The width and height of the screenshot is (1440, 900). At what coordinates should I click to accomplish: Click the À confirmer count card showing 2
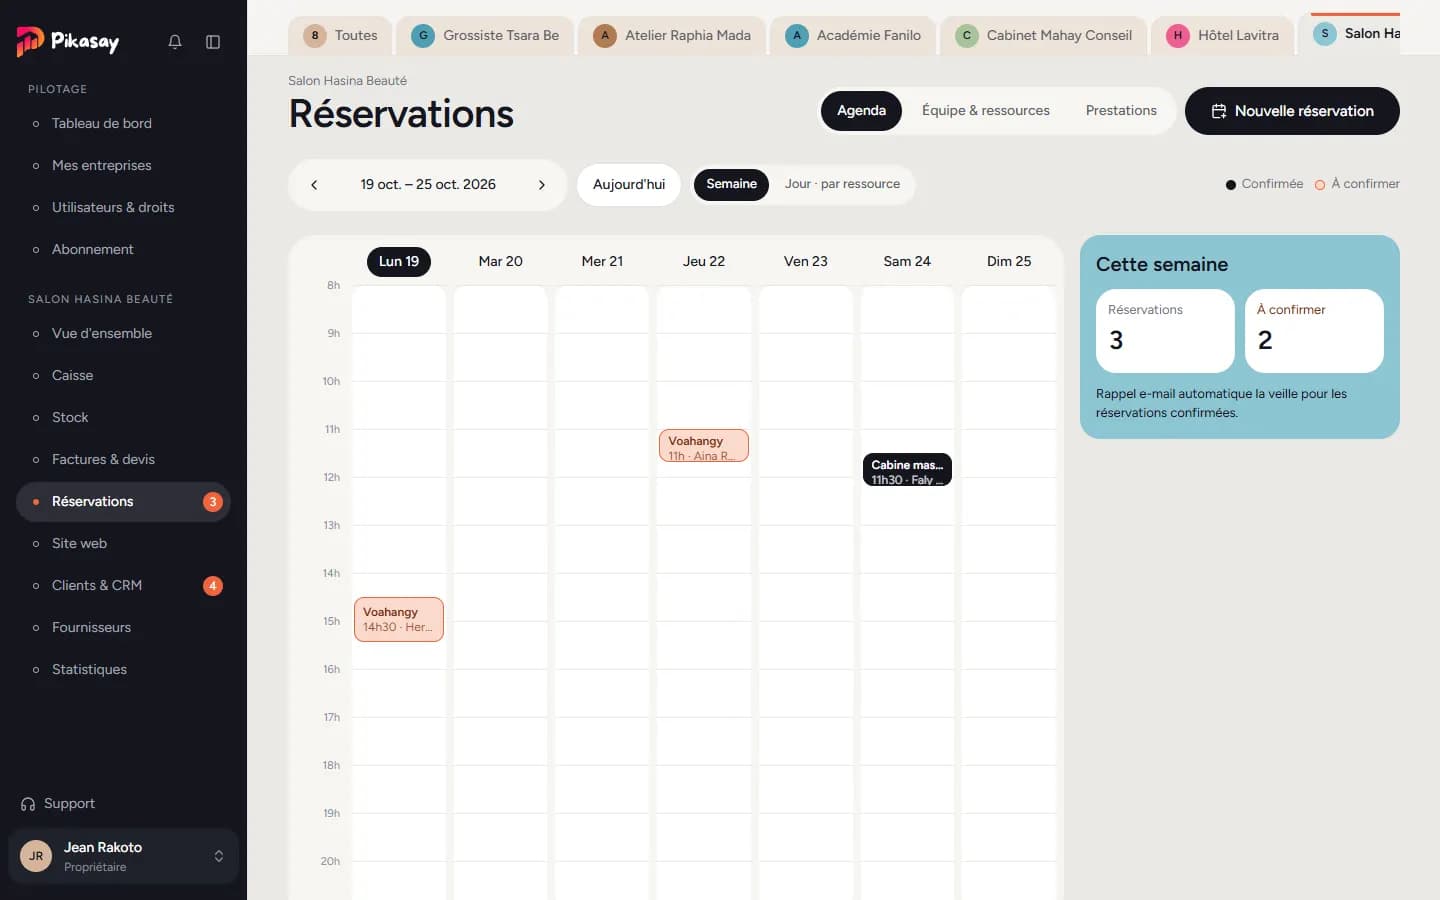pos(1314,331)
